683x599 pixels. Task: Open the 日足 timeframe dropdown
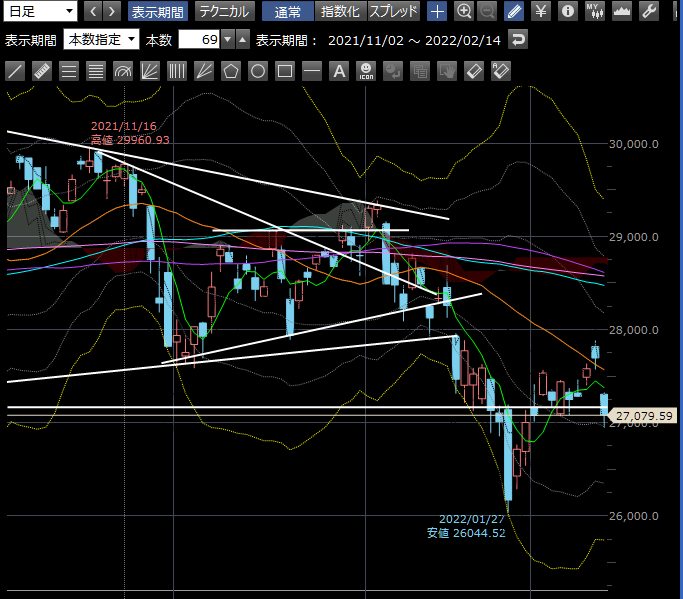tap(40, 12)
